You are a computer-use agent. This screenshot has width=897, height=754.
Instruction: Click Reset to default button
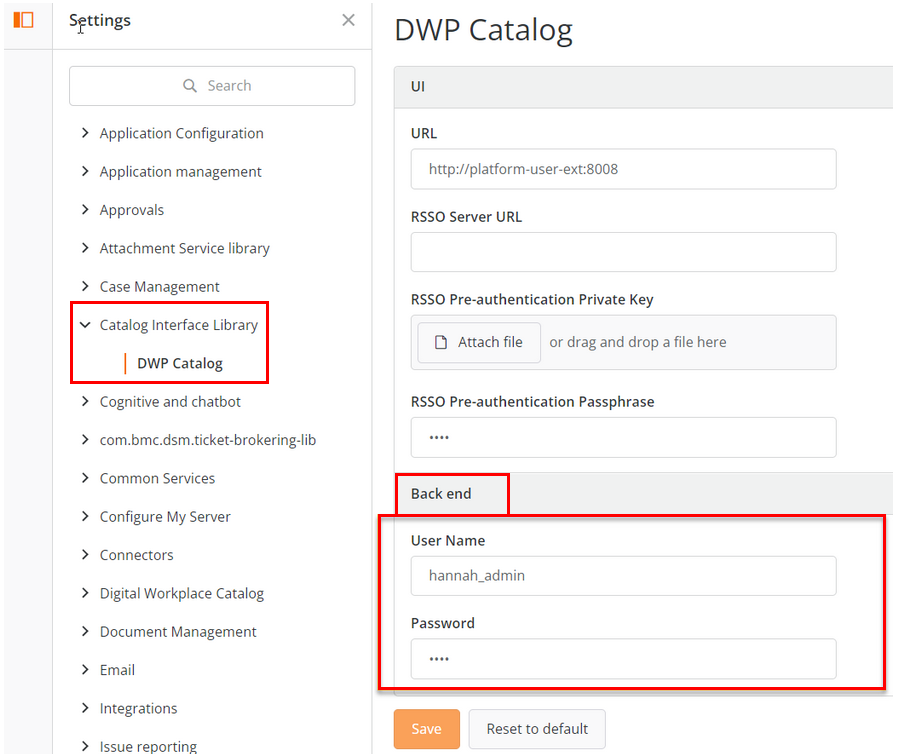click(537, 729)
